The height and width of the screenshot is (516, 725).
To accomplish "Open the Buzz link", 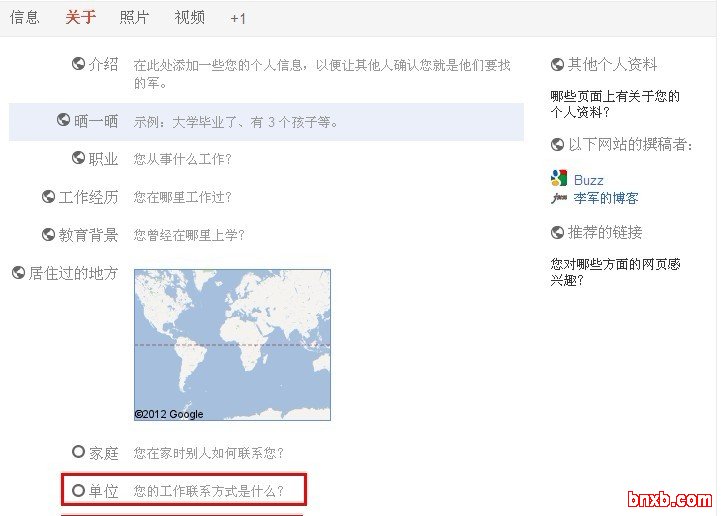I will click(x=589, y=180).
